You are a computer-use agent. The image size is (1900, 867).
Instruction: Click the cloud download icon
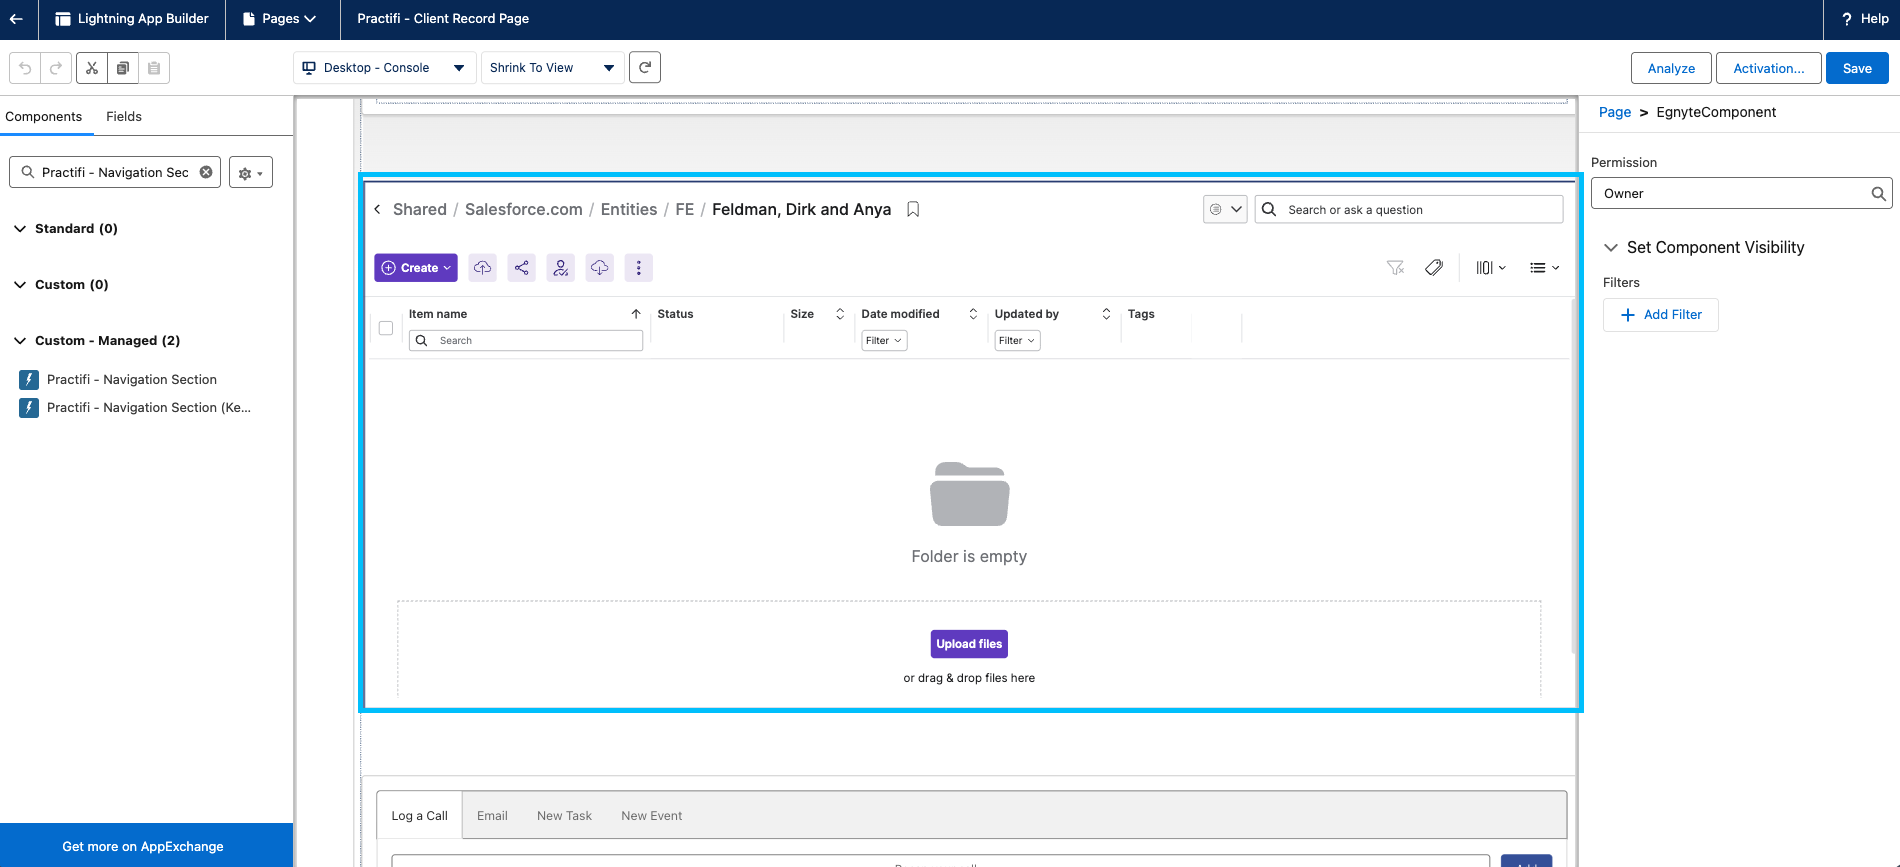coord(599,268)
